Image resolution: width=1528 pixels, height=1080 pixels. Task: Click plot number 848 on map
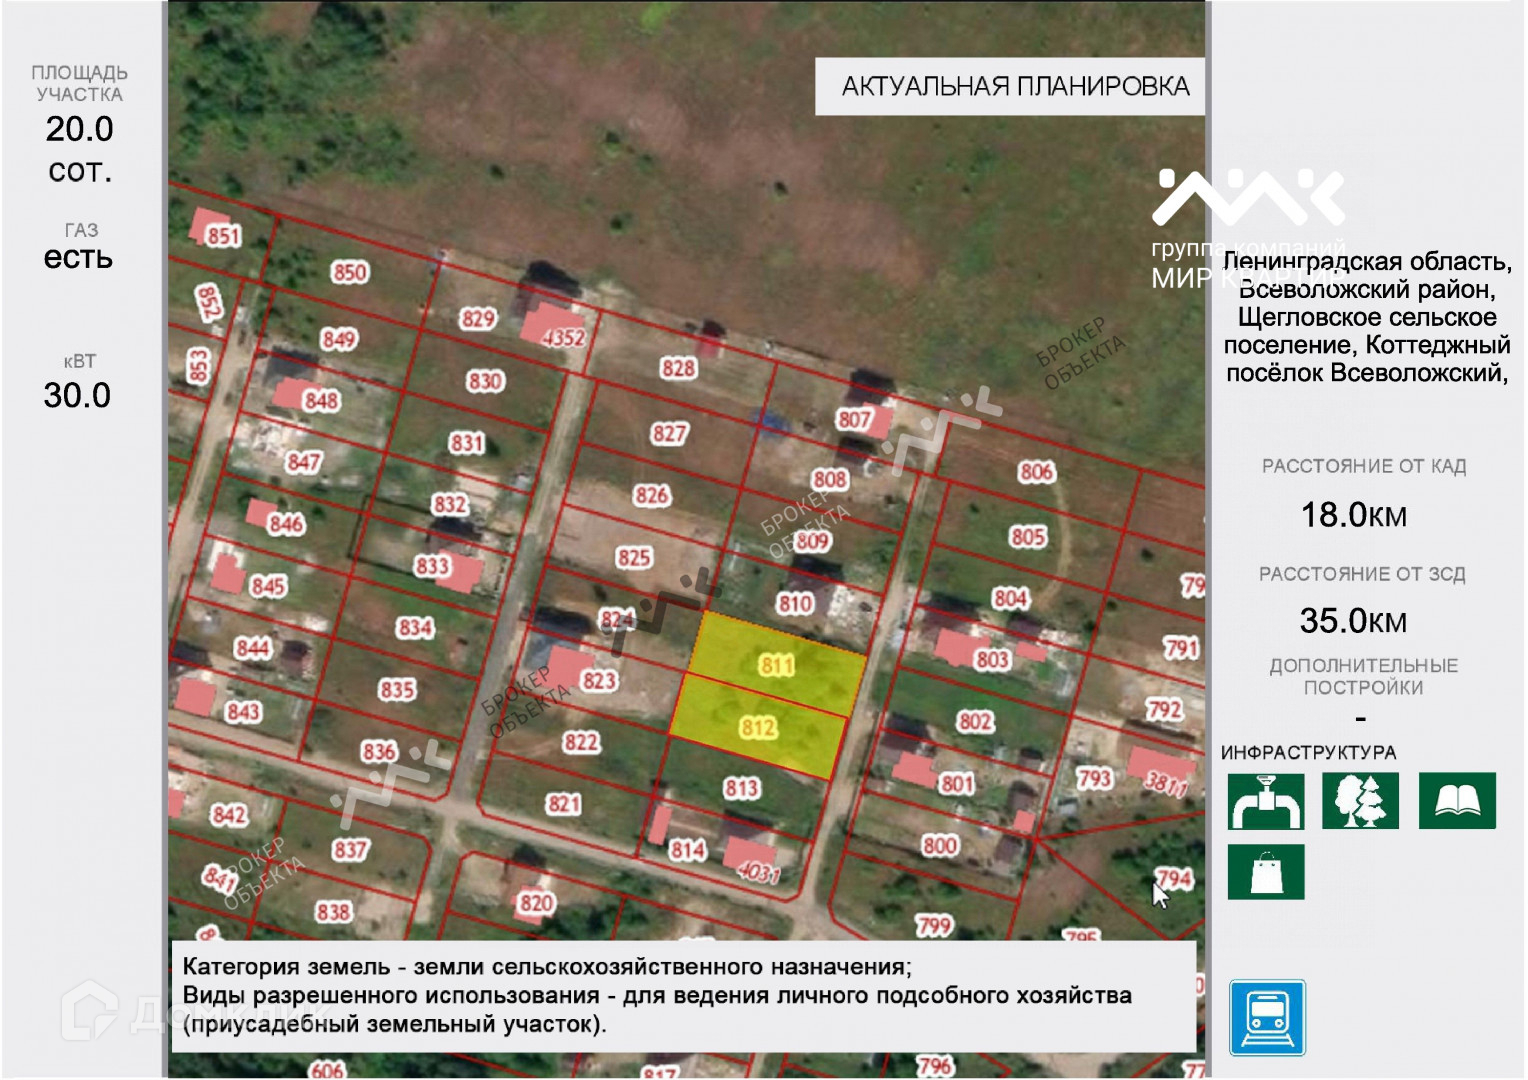(x=321, y=401)
